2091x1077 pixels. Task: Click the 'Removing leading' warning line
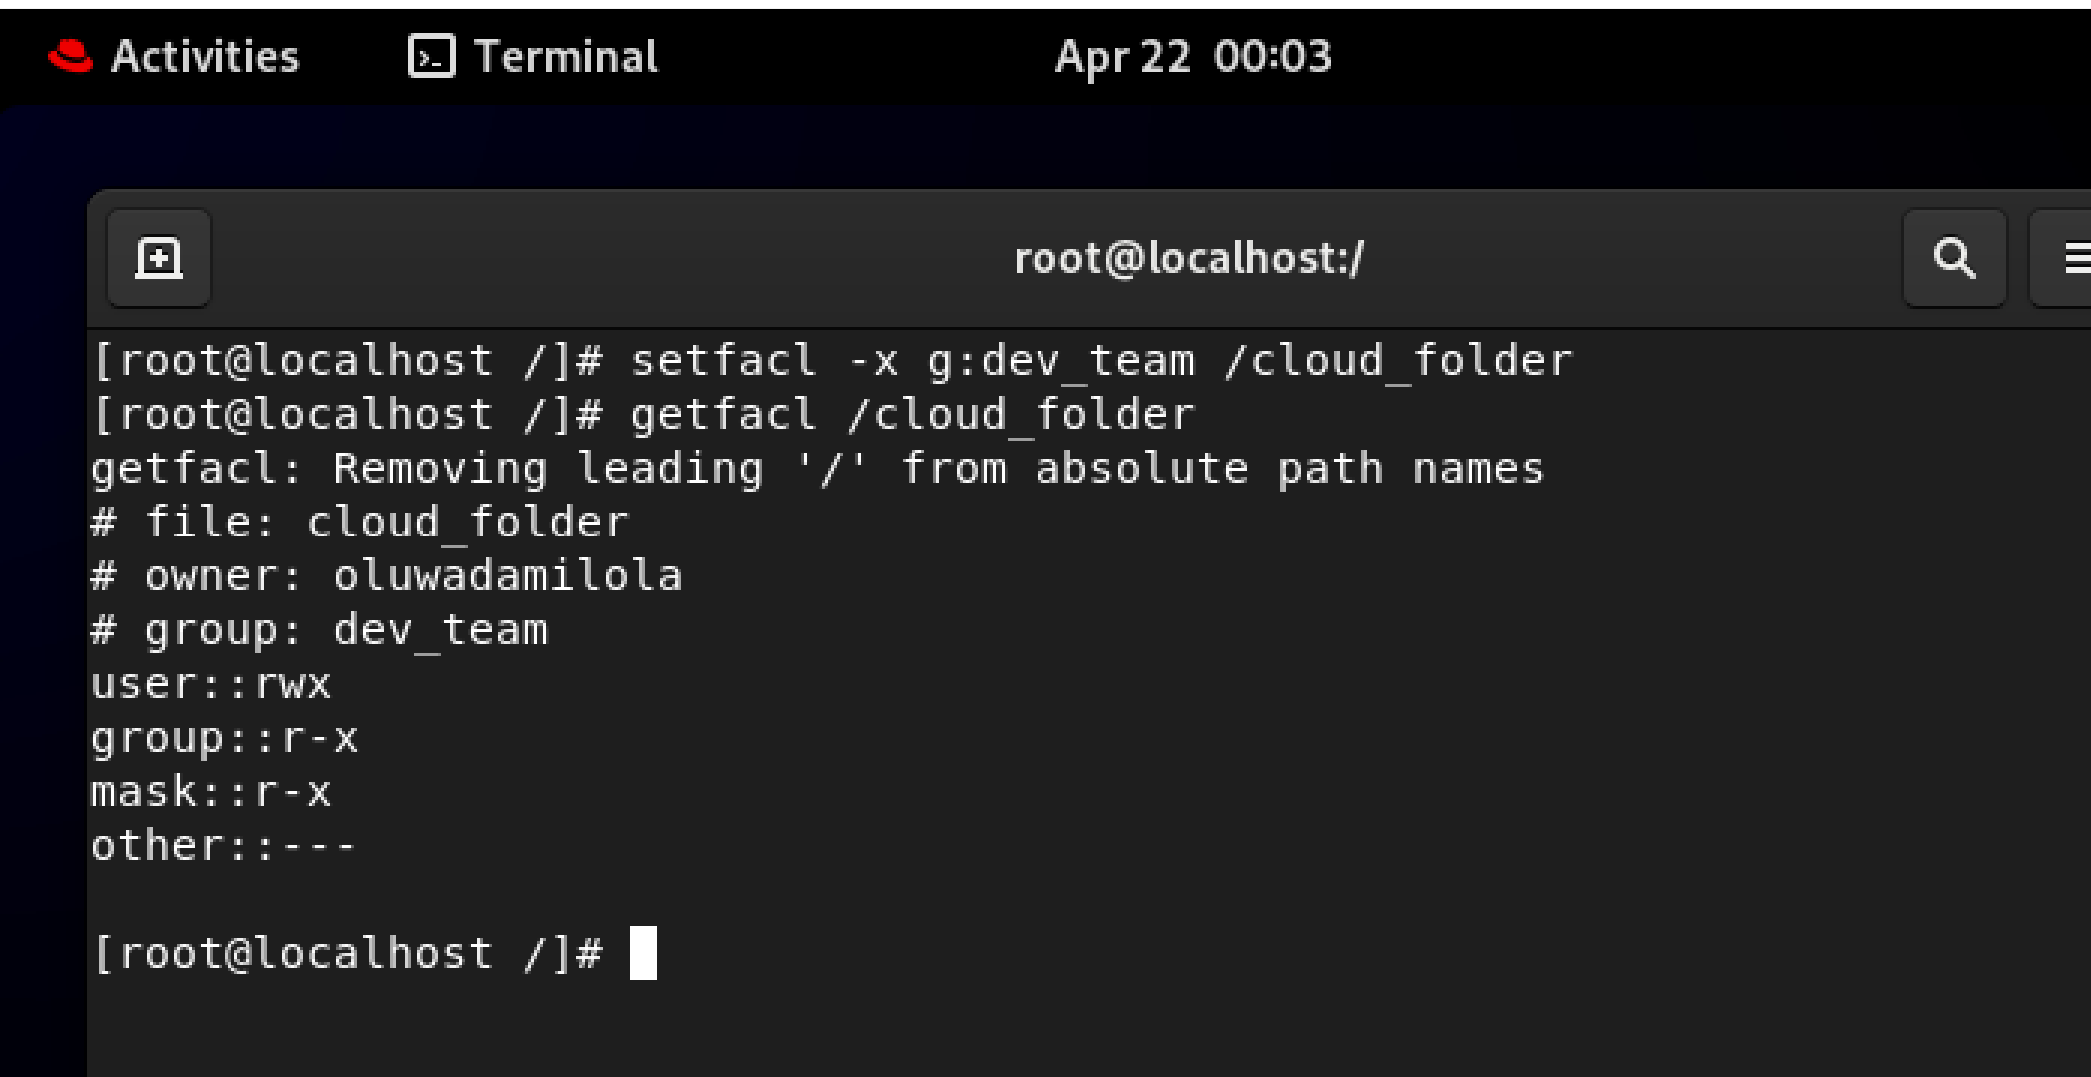[x=817, y=468]
